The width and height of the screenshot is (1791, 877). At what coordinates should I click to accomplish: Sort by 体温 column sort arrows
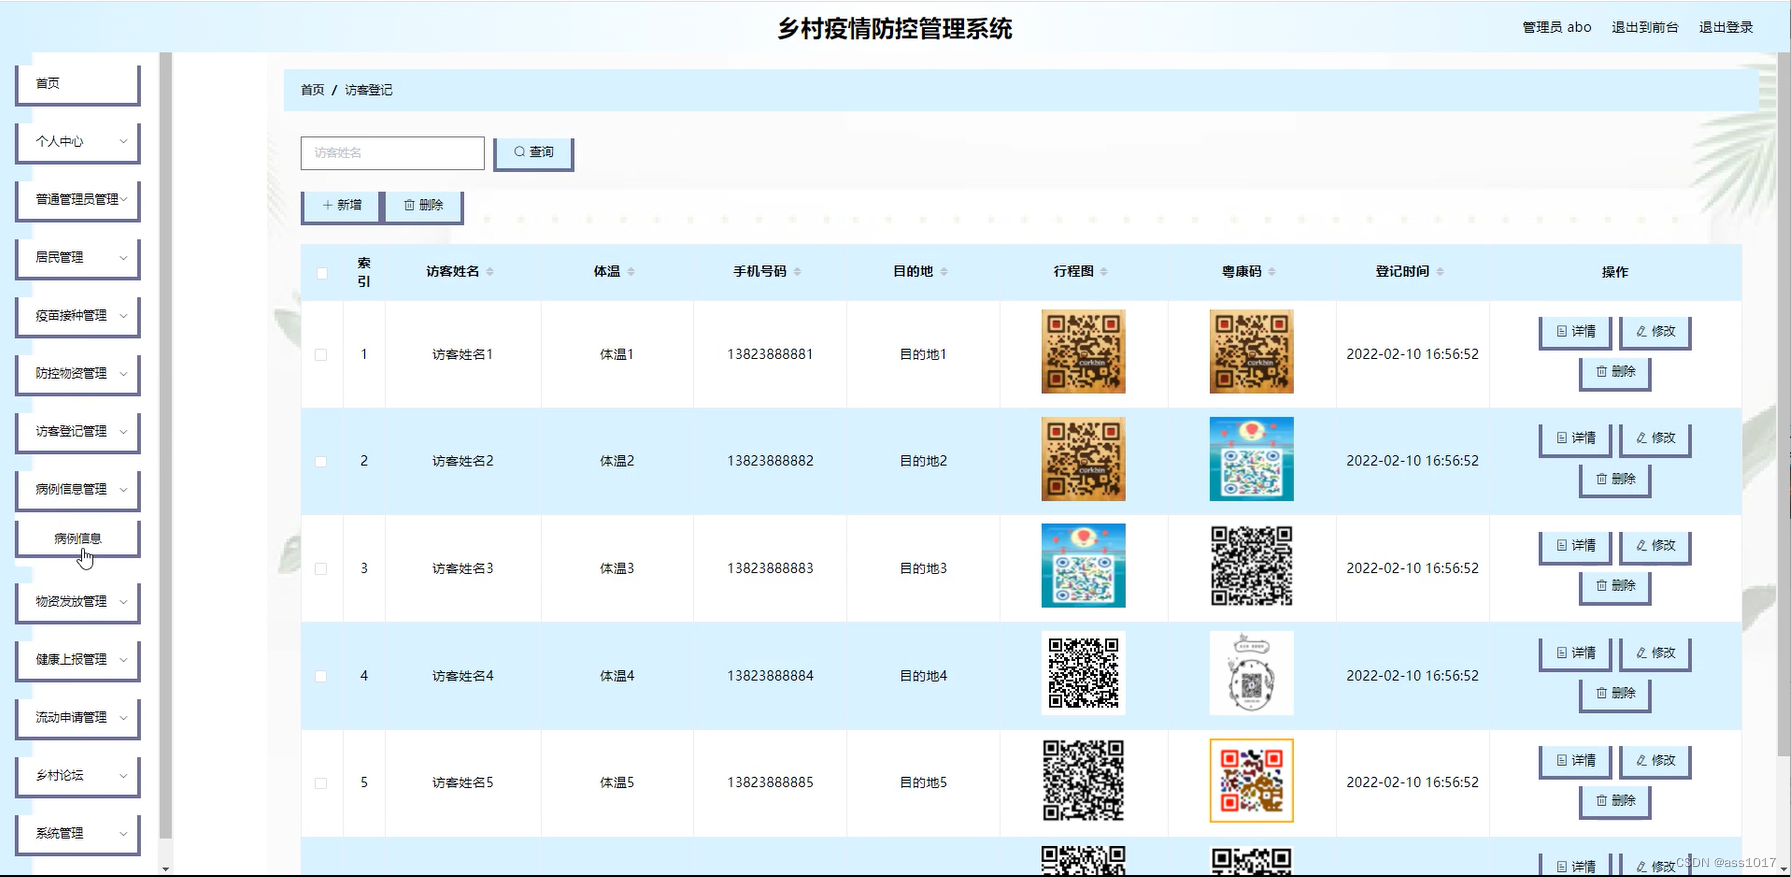pyautogui.click(x=631, y=272)
